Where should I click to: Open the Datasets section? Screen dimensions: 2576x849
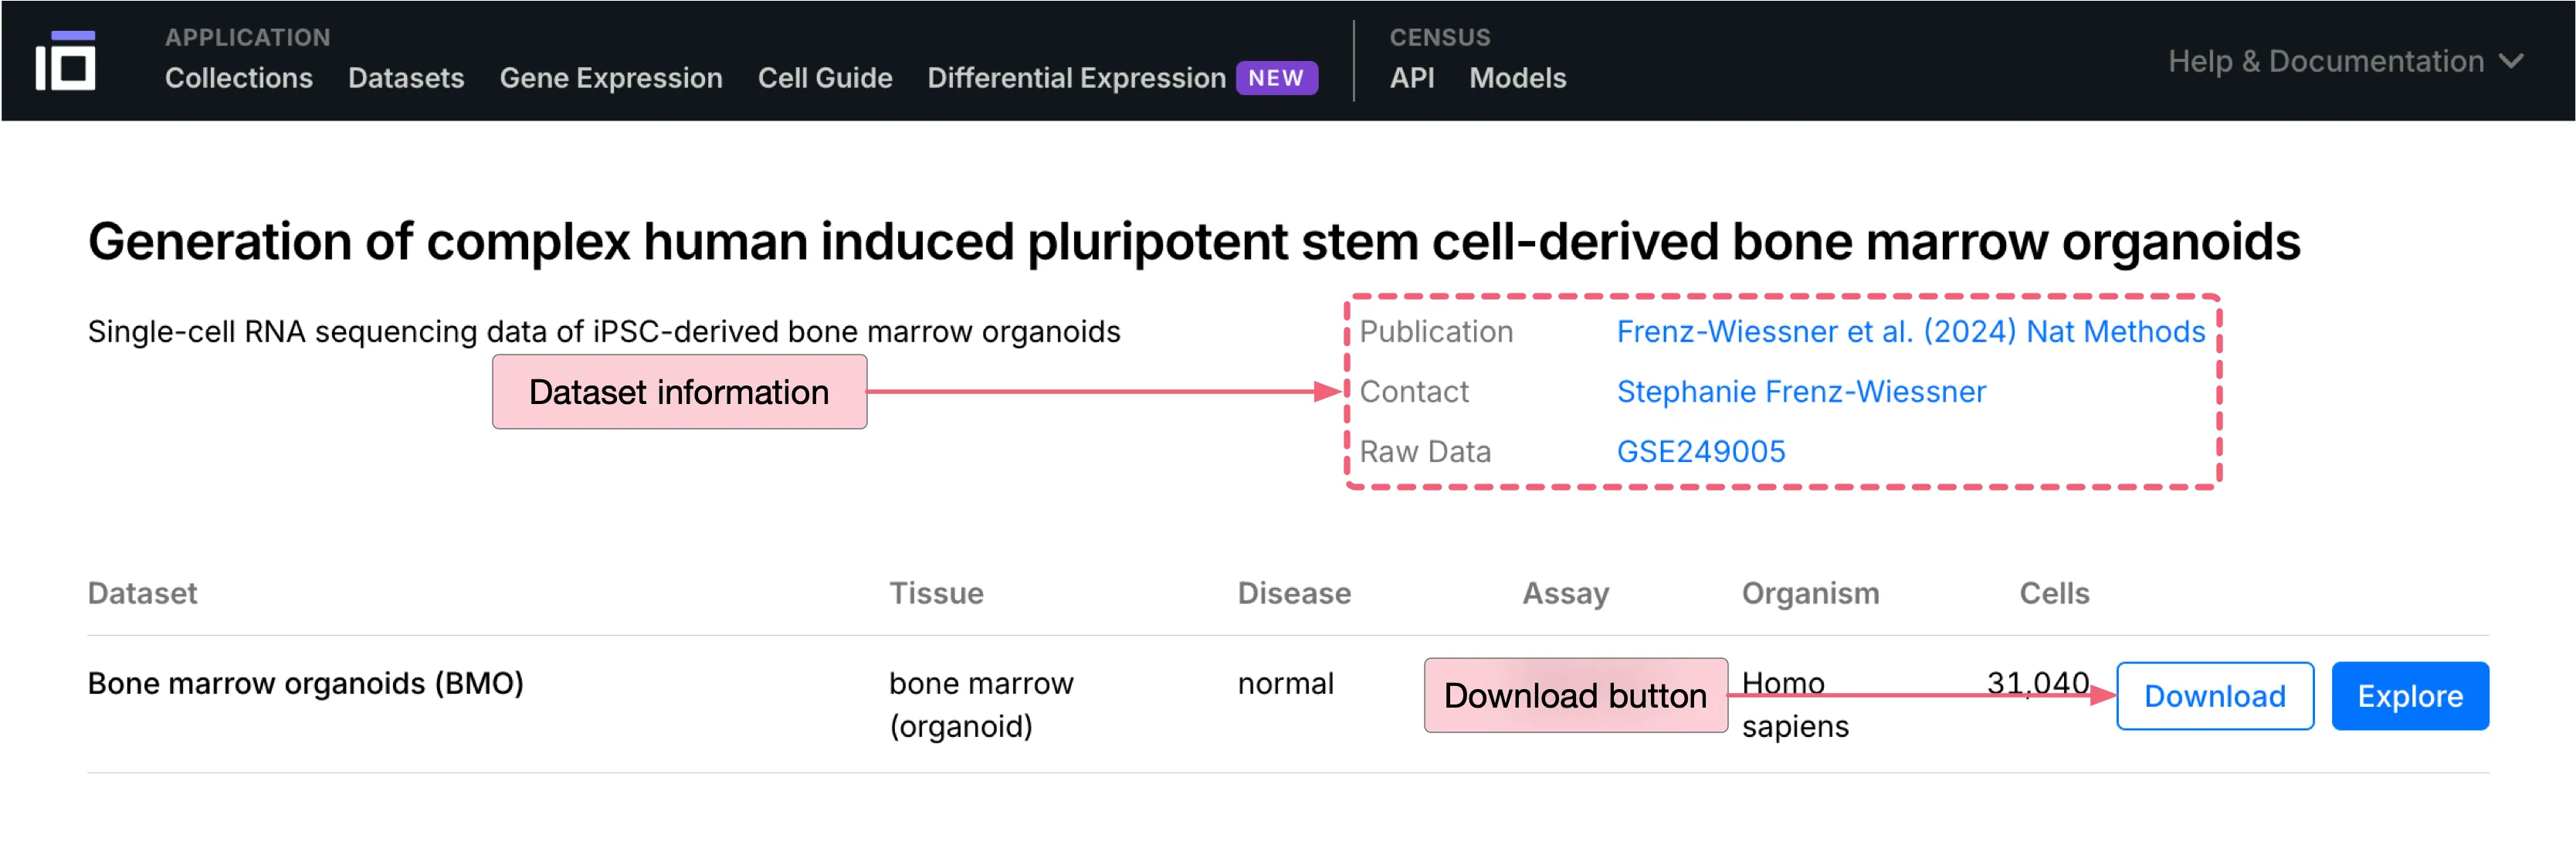406,78
